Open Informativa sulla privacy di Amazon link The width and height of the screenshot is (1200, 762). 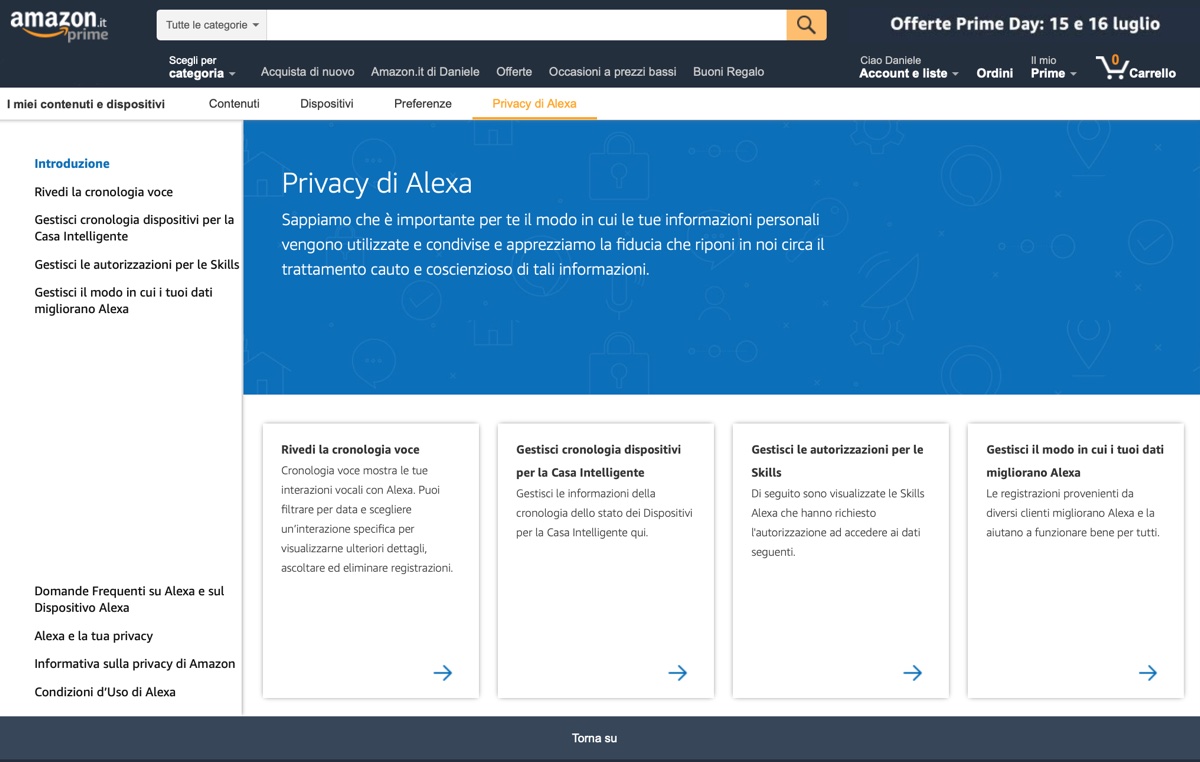[135, 664]
